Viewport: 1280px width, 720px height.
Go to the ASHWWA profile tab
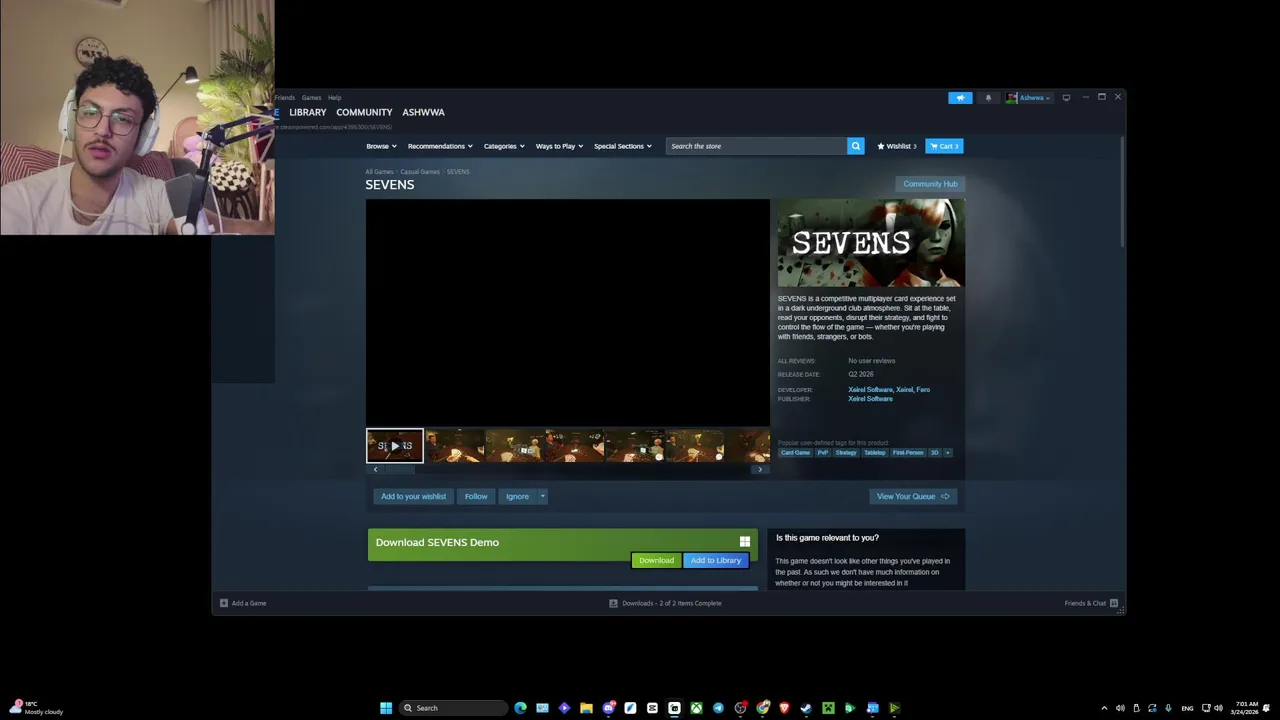tap(423, 112)
